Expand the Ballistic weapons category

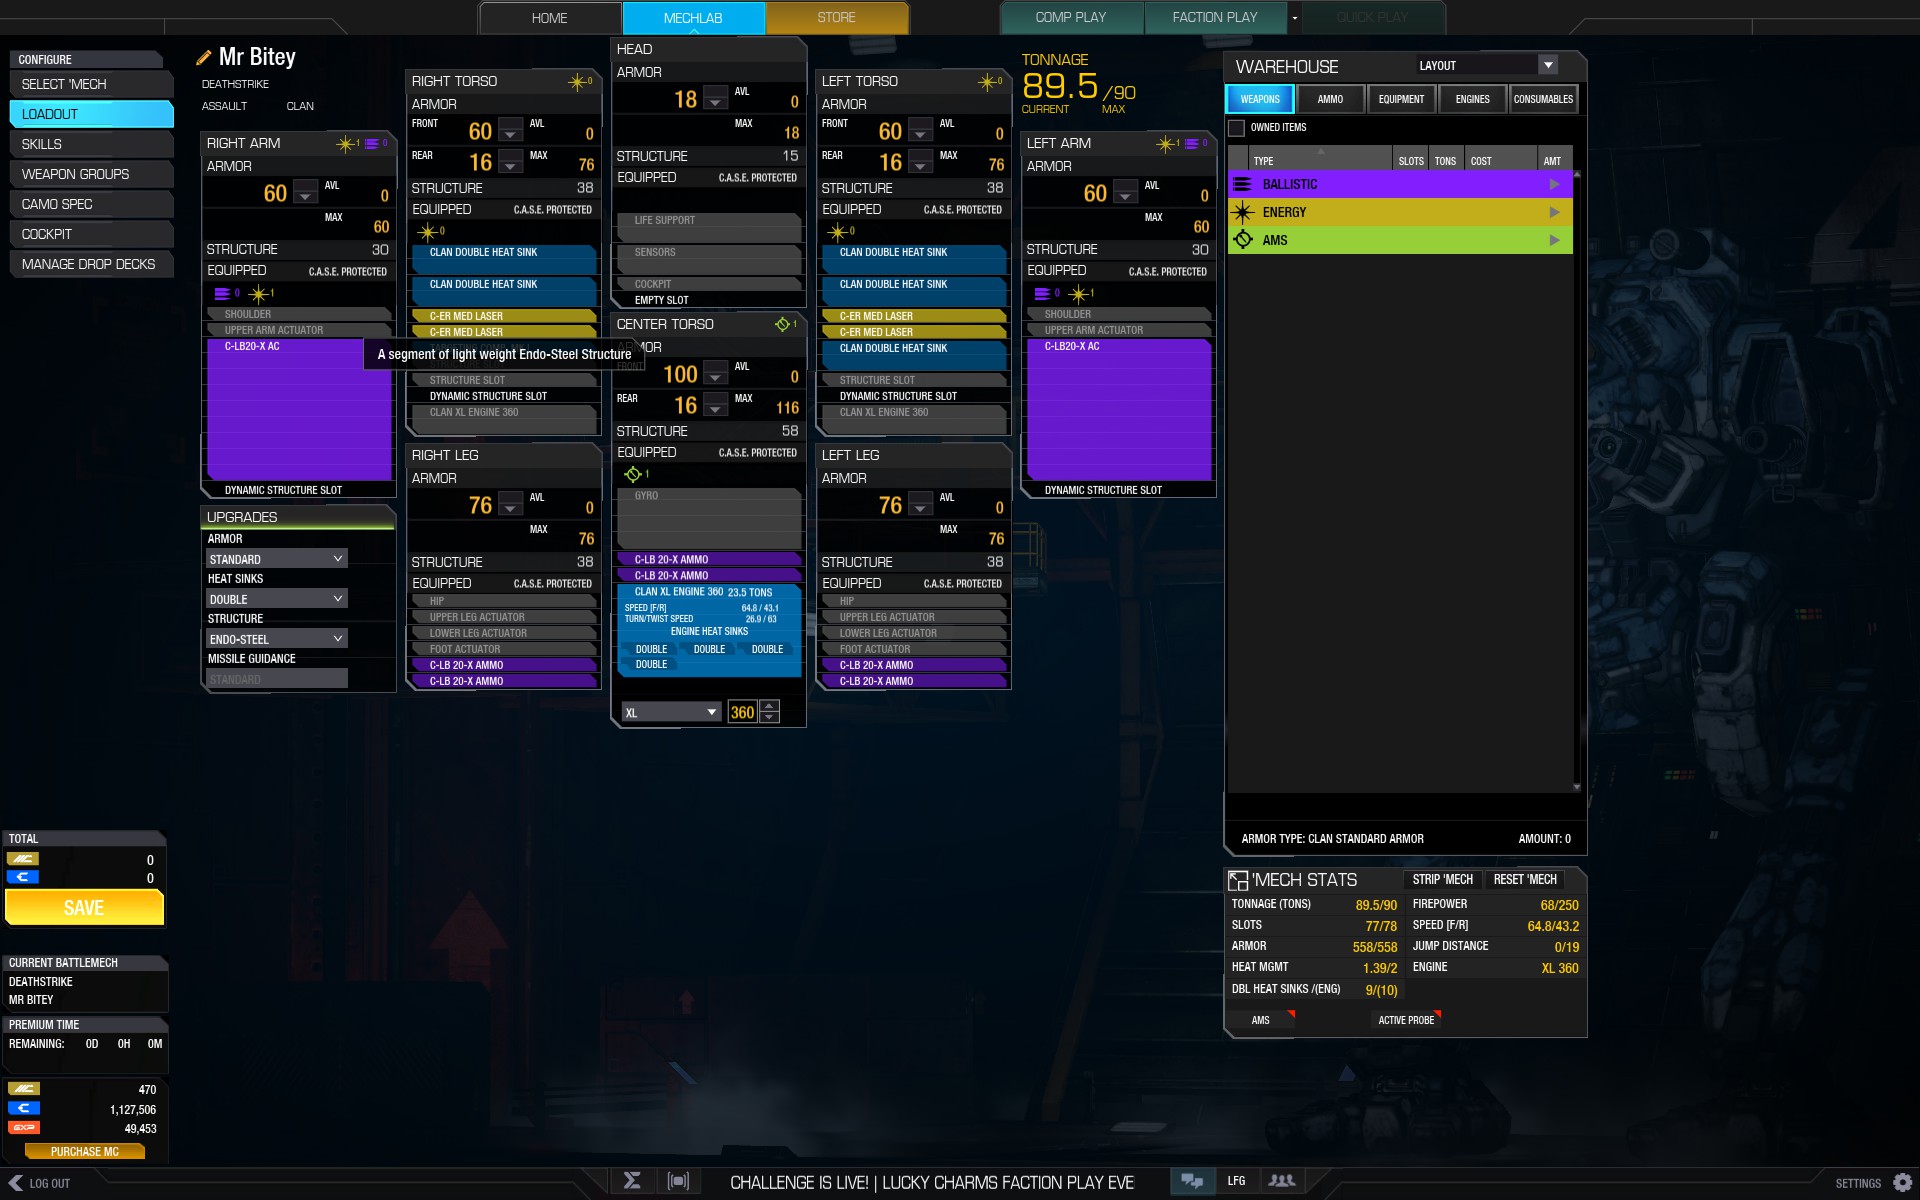[1553, 184]
